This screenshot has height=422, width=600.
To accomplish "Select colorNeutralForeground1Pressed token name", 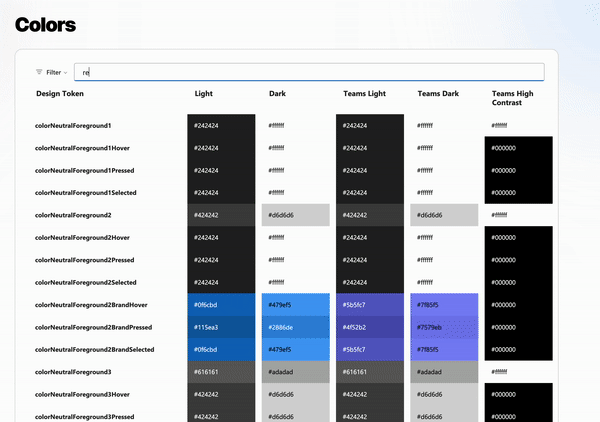I will click(85, 171).
